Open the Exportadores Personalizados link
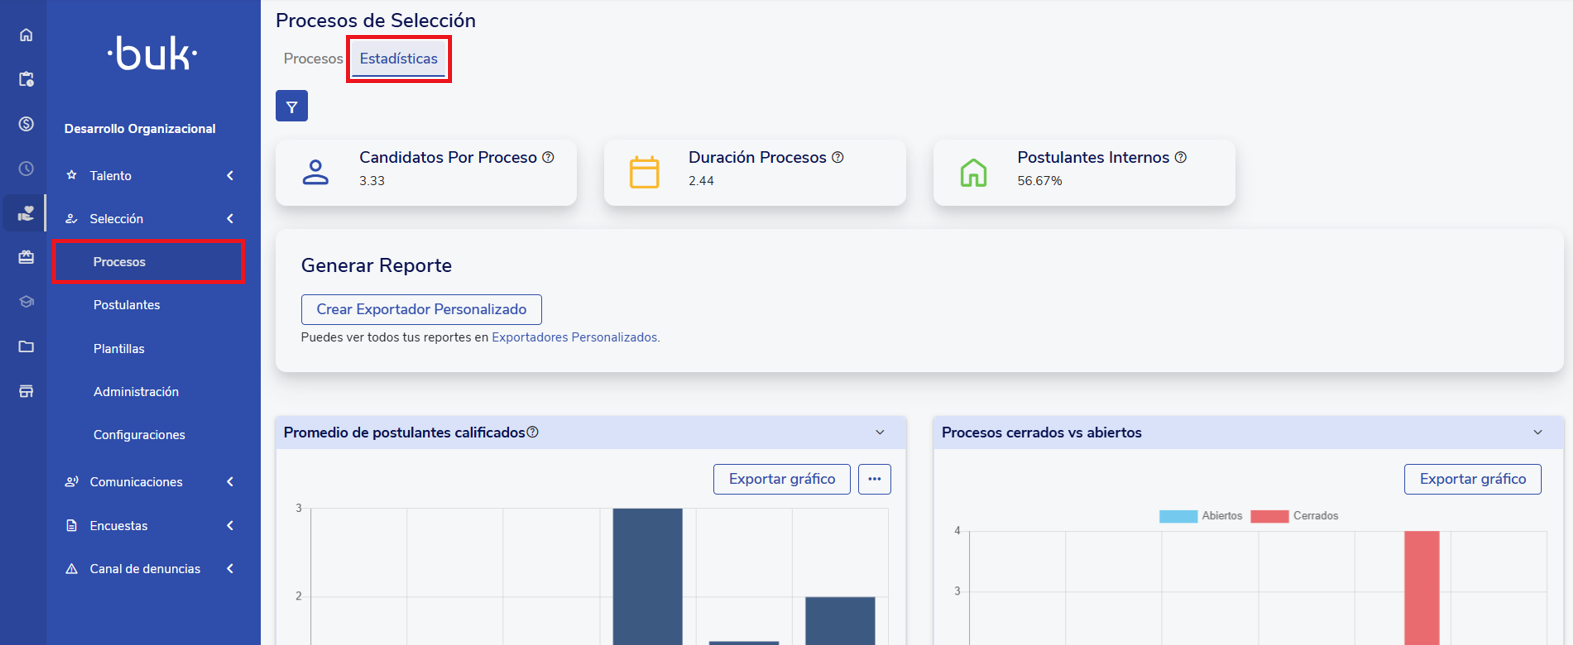This screenshot has height=645, width=1573. [x=575, y=338]
